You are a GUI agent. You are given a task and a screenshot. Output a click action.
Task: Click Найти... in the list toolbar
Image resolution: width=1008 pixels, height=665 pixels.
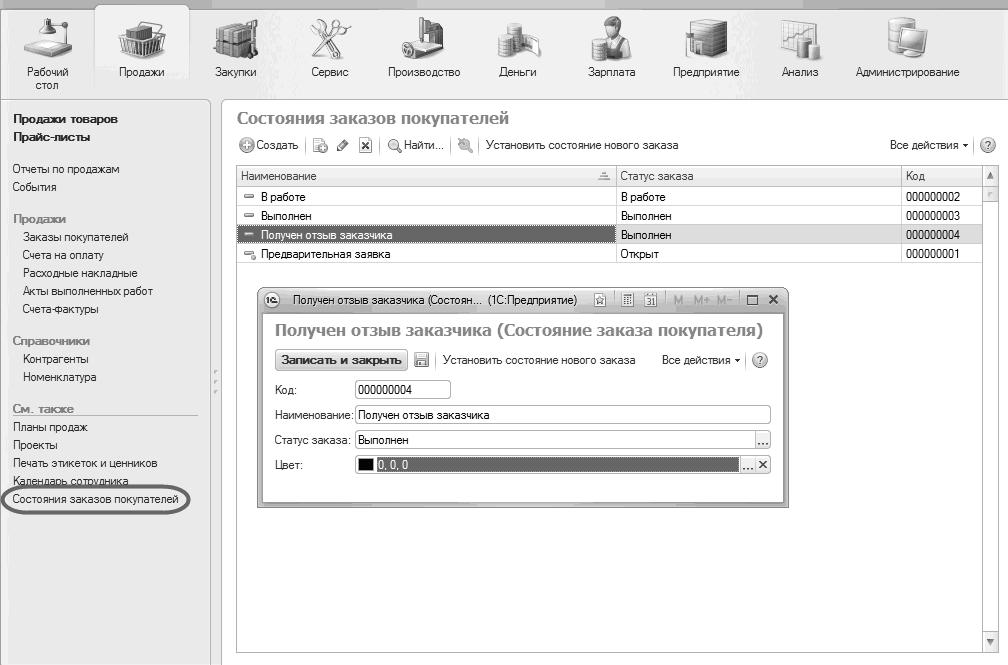[x=416, y=145]
